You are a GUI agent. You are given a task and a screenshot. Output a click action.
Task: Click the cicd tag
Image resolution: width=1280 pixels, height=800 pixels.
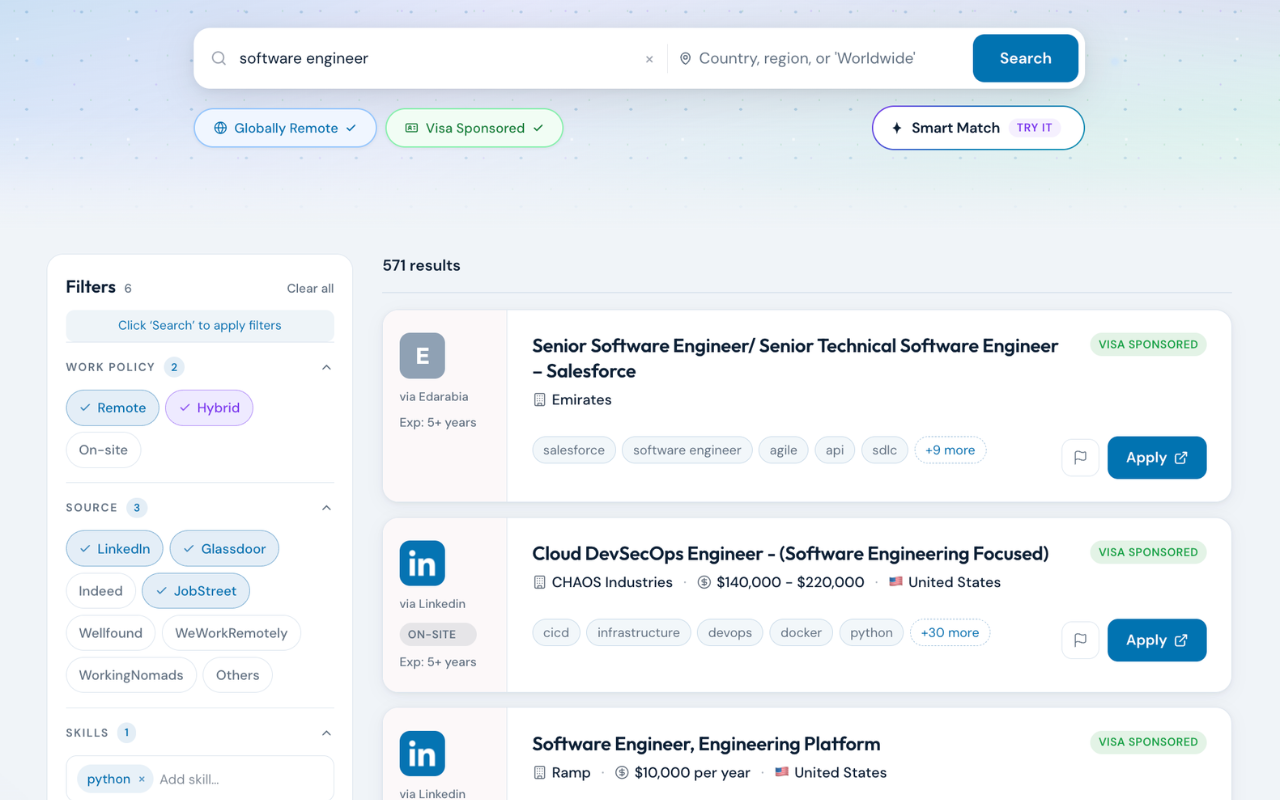click(556, 632)
